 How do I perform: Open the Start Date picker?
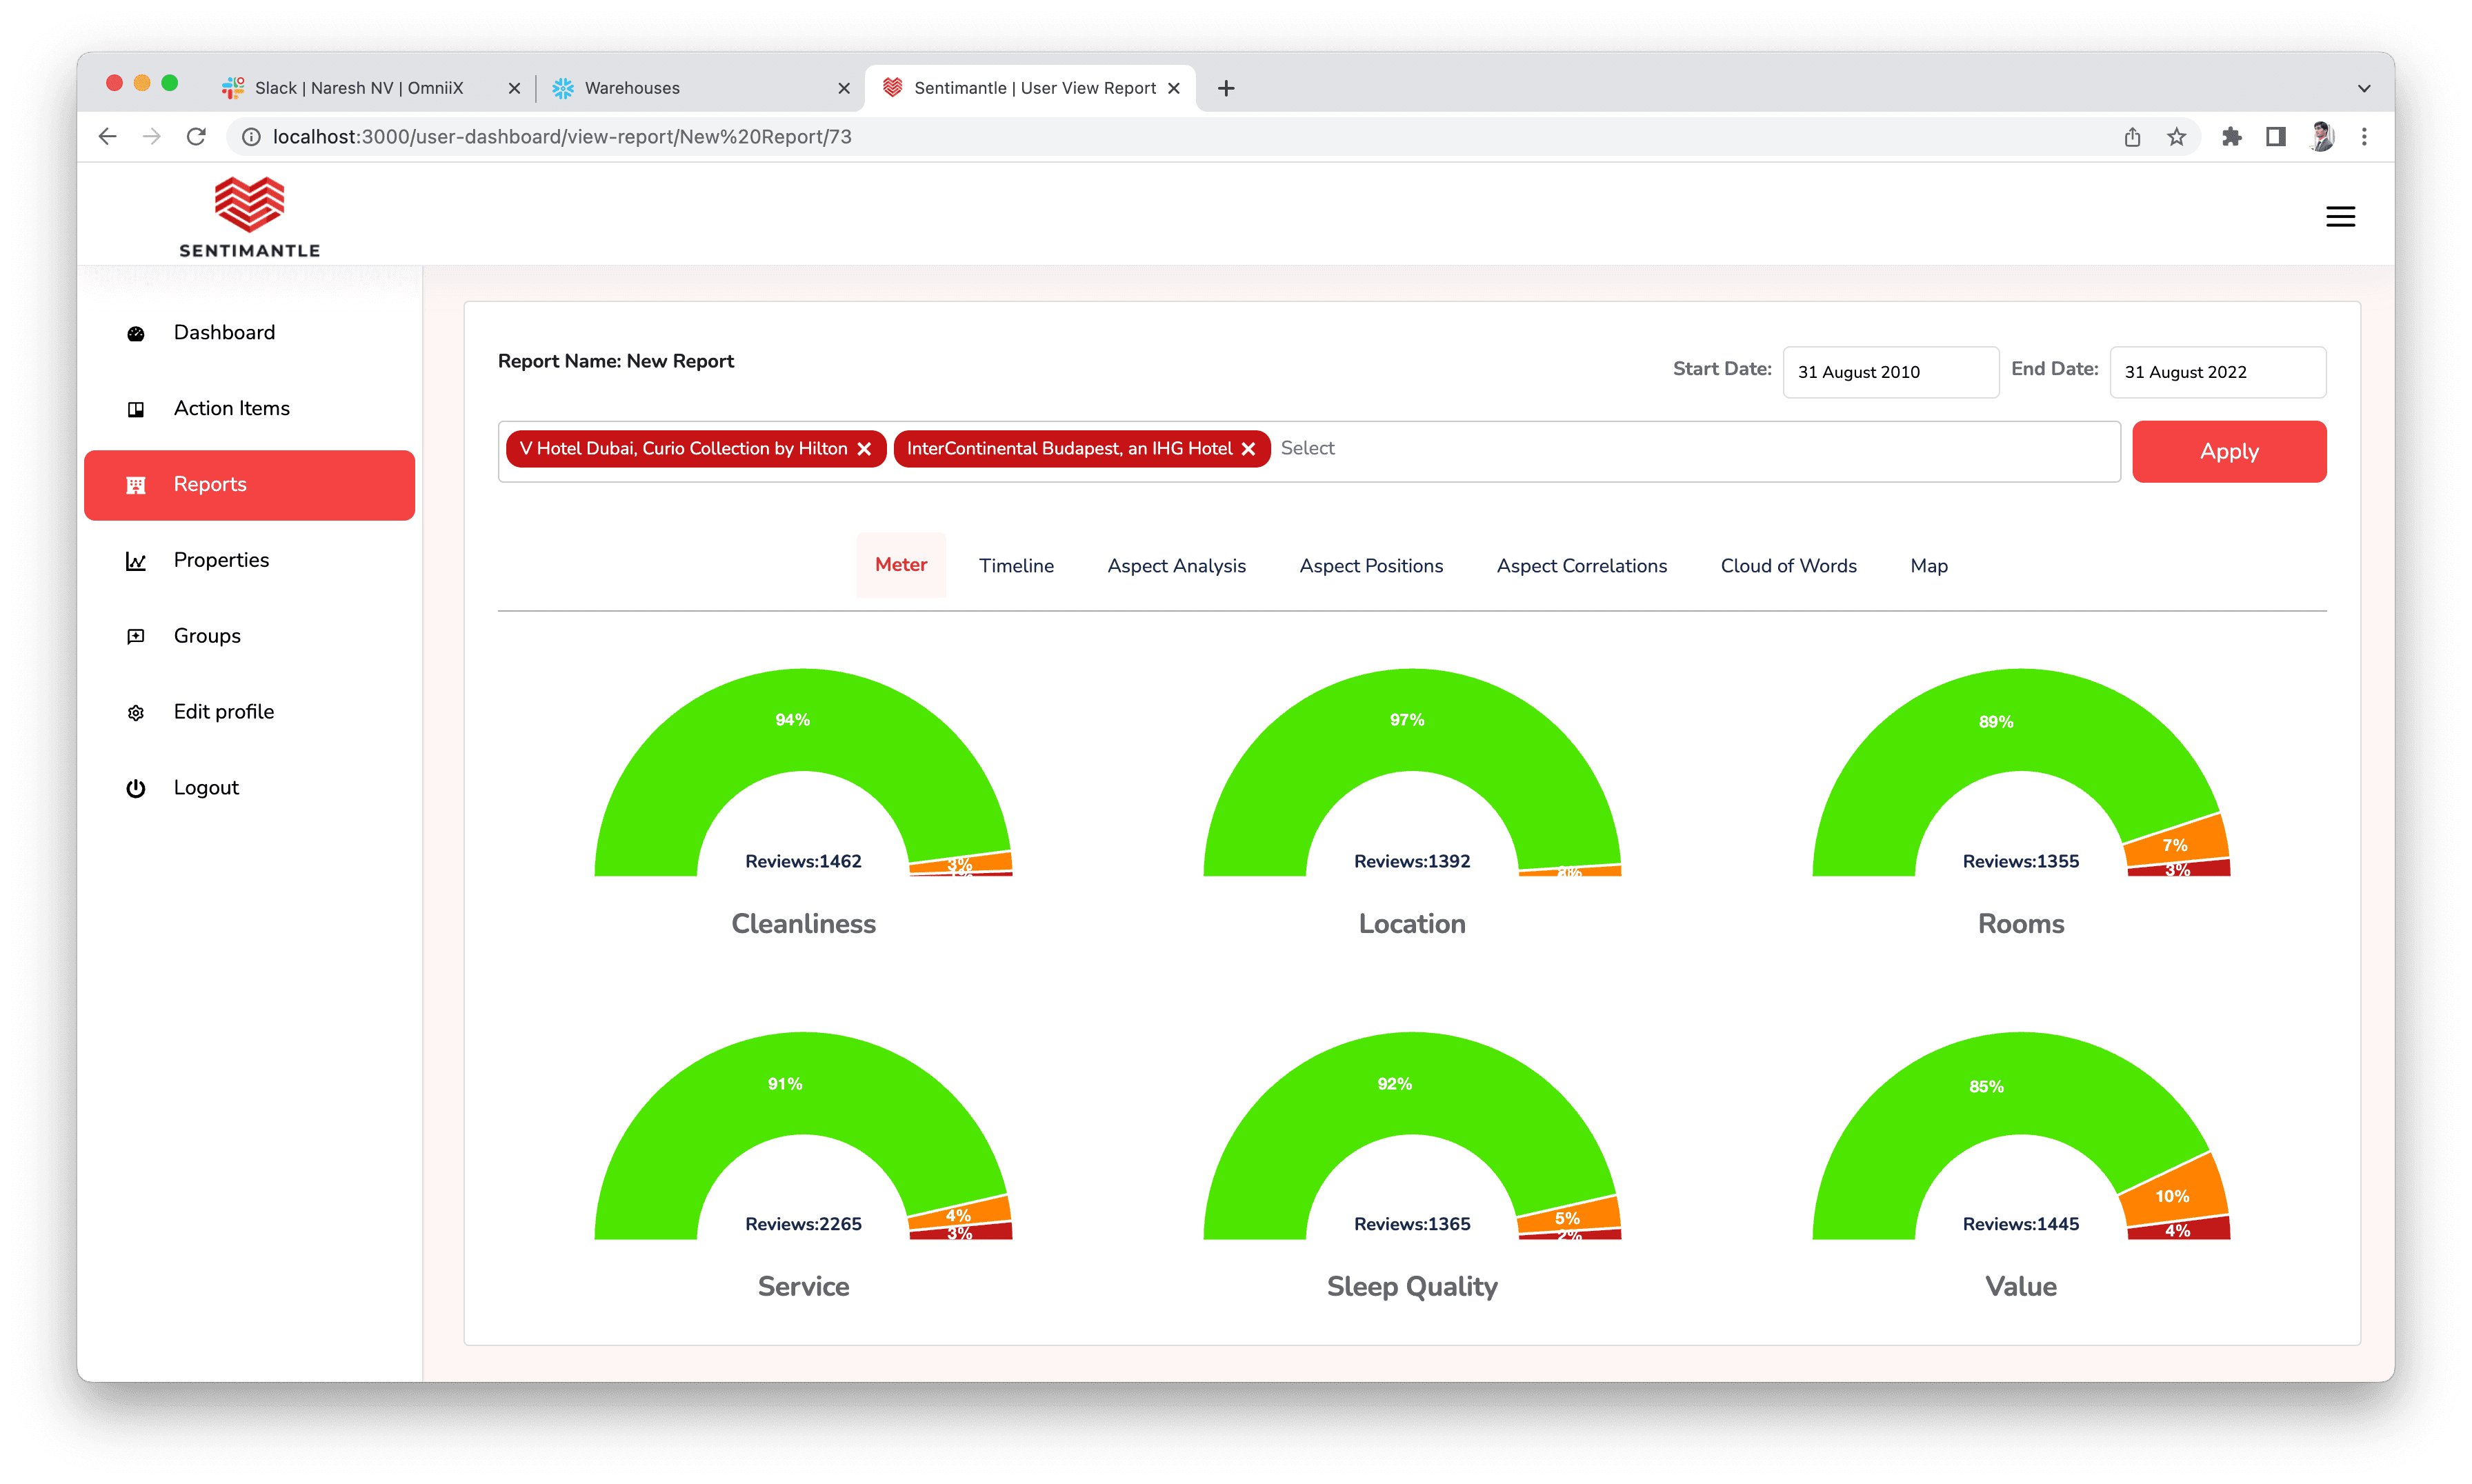click(1890, 371)
